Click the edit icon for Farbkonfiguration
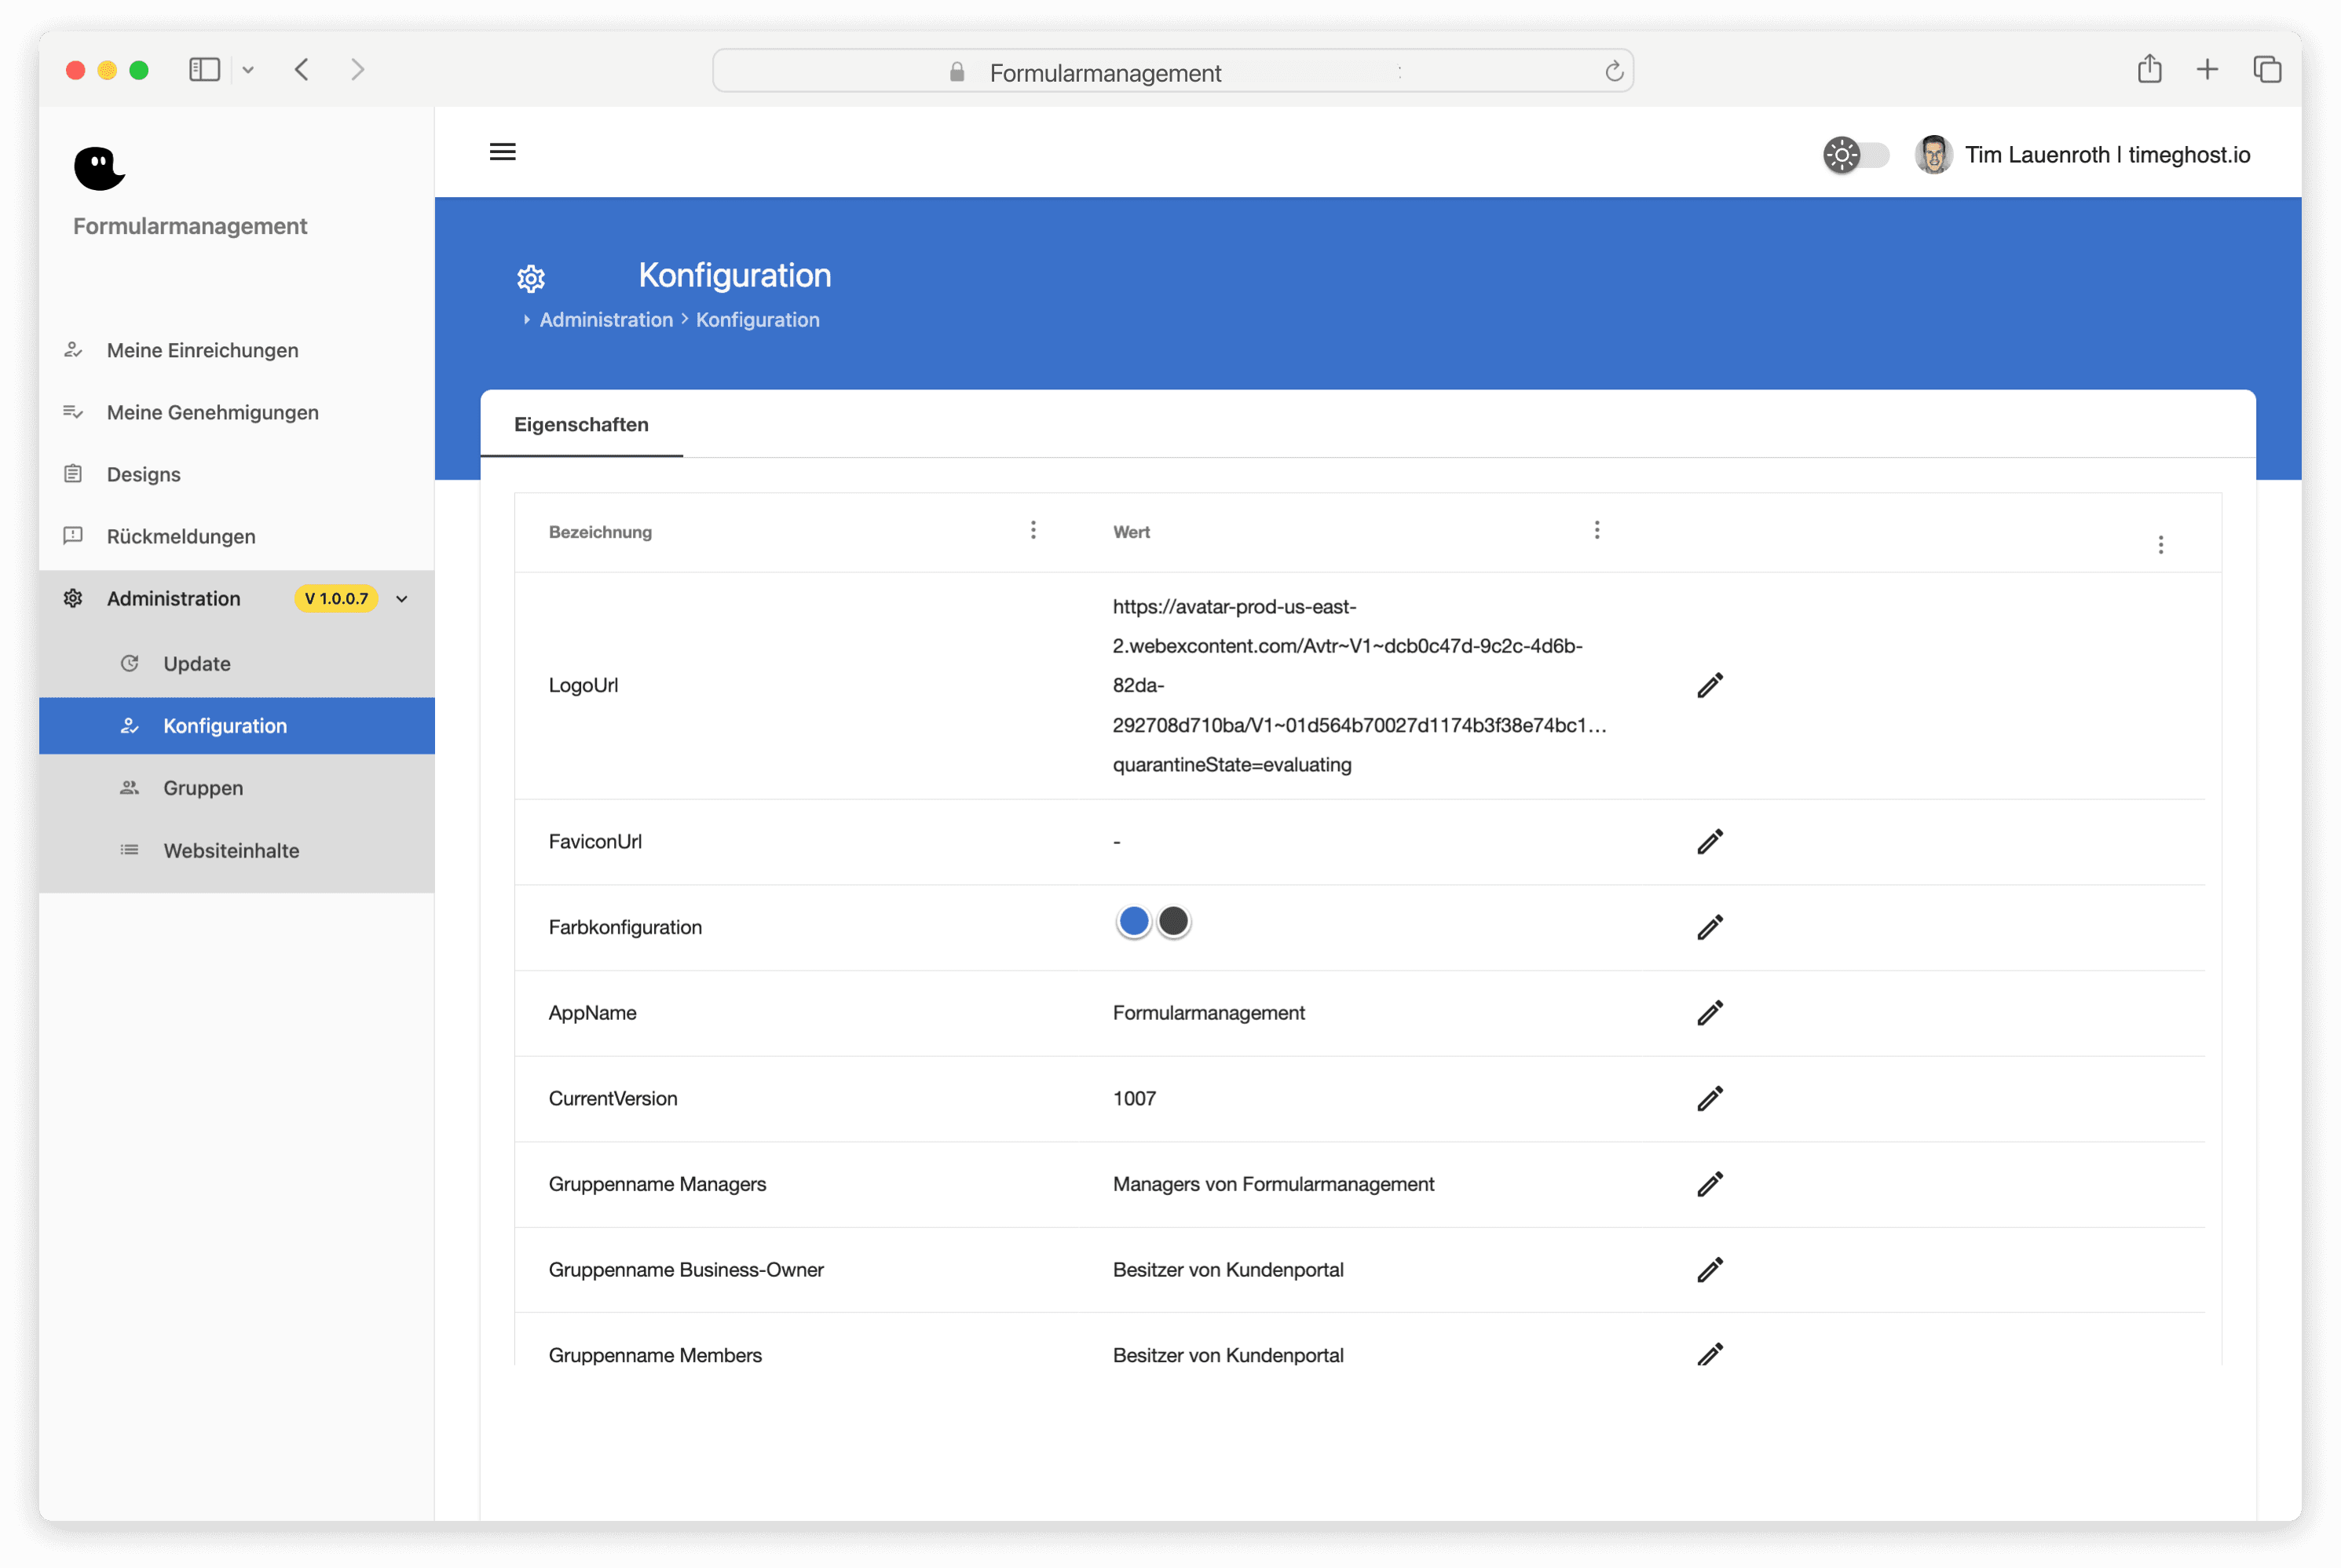This screenshot has height=1568, width=2341. coord(1710,926)
